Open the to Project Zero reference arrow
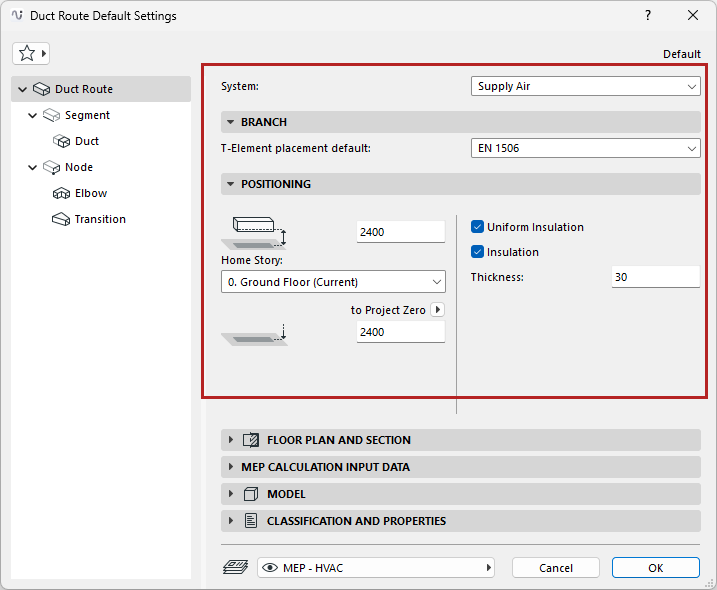 pyautogui.click(x=438, y=310)
